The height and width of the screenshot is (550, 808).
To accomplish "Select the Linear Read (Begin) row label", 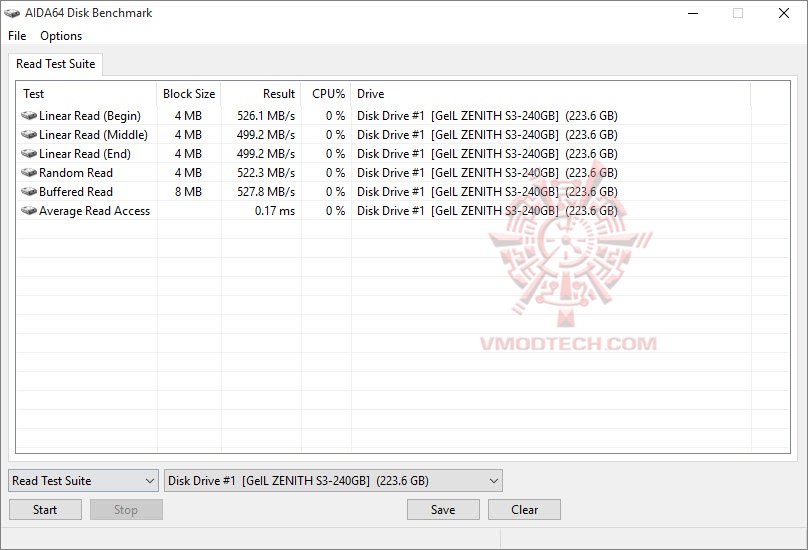I will [x=90, y=115].
